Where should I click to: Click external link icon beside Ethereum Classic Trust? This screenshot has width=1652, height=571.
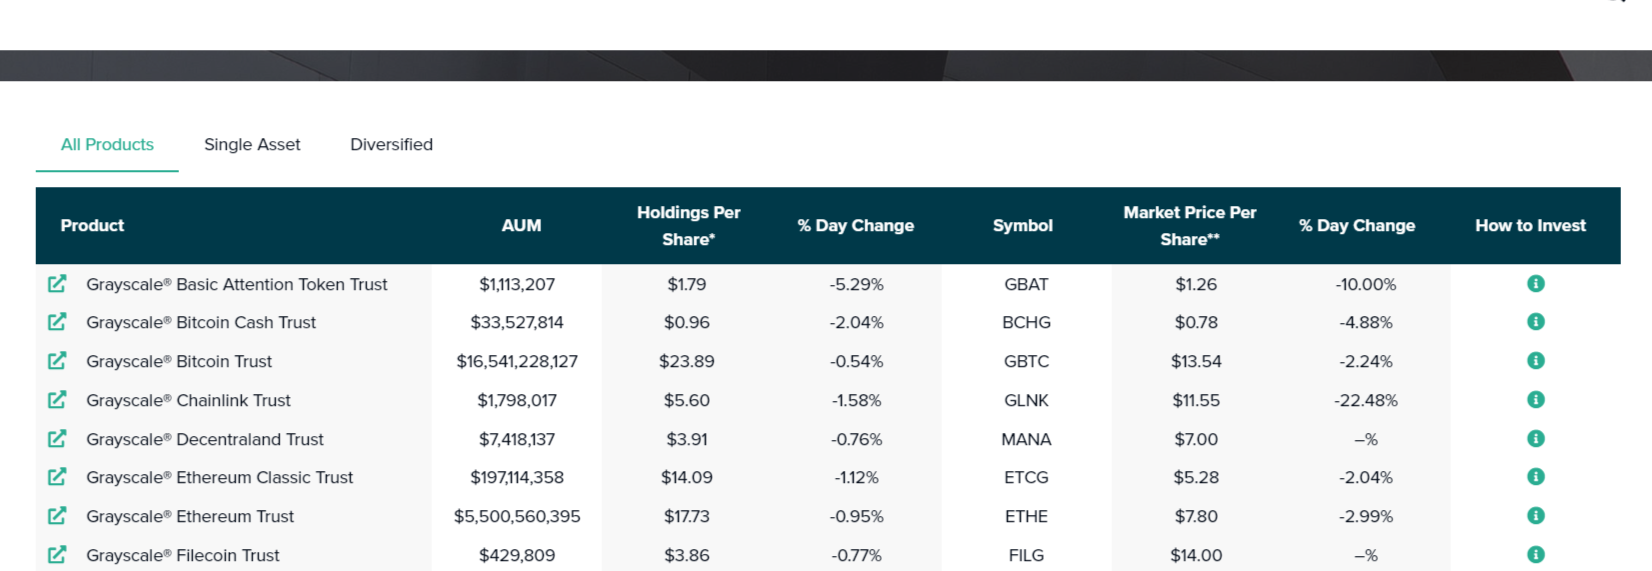[x=57, y=477]
